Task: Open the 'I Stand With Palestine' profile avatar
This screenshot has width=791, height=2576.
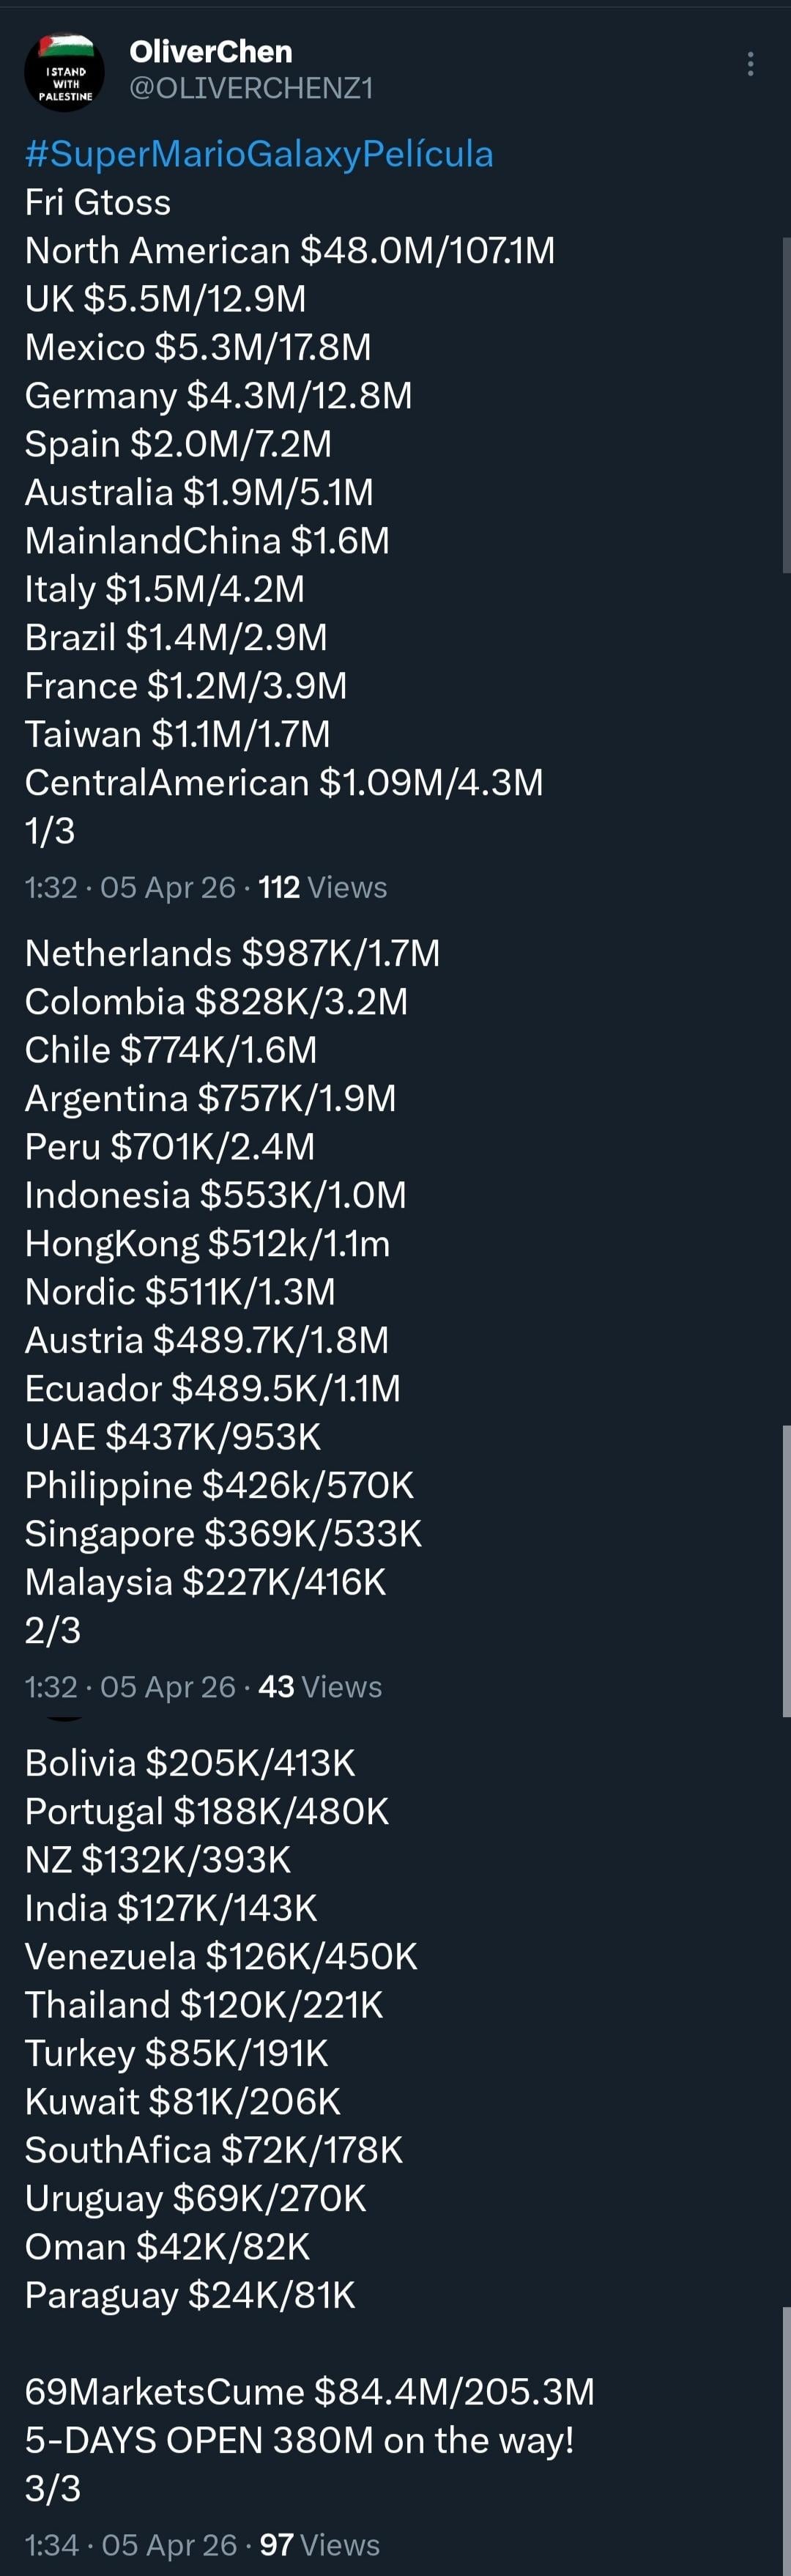Action: point(65,71)
